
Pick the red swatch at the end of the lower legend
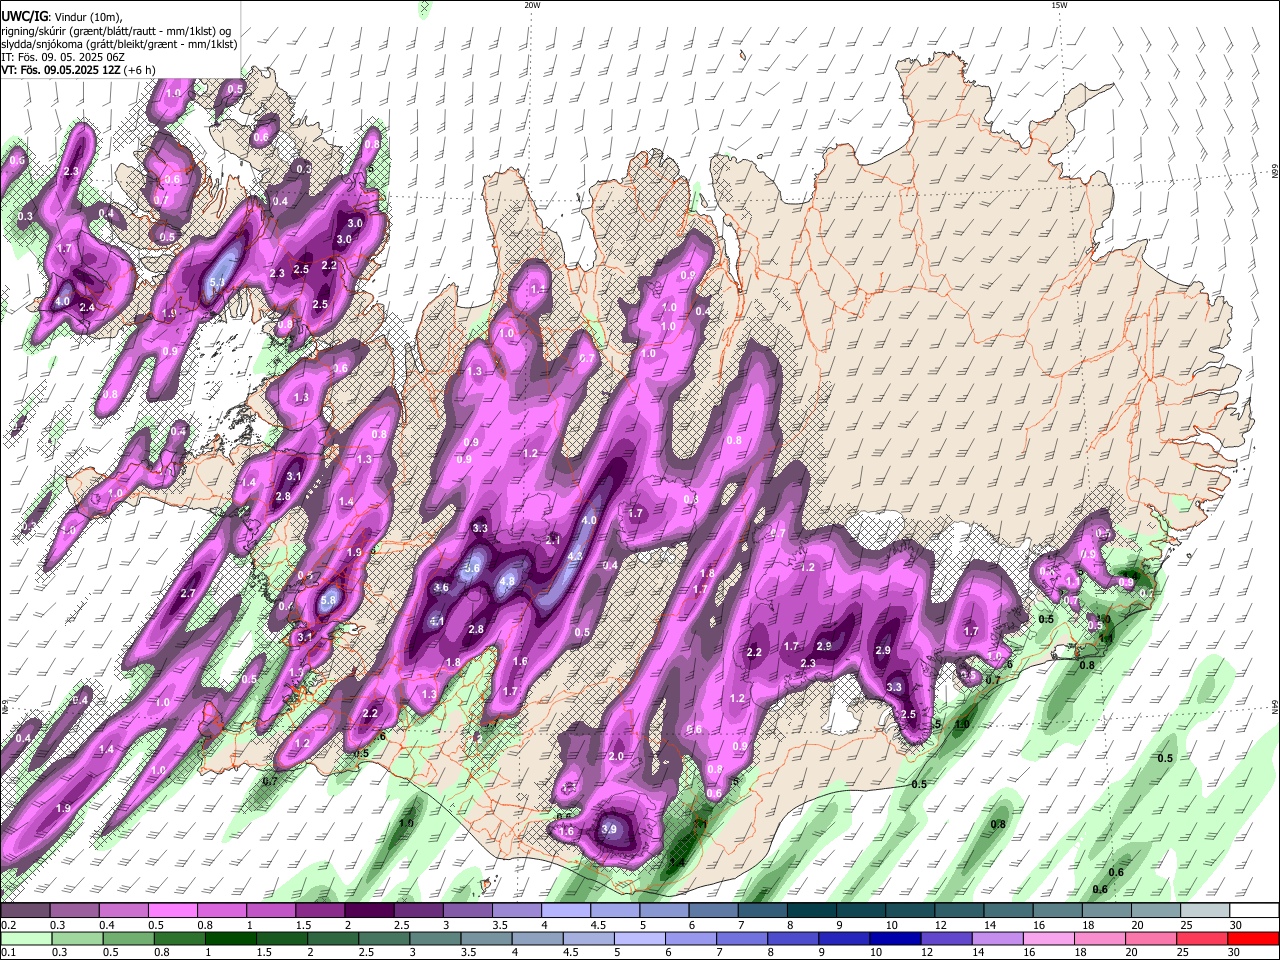click(x=1254, y=938)
